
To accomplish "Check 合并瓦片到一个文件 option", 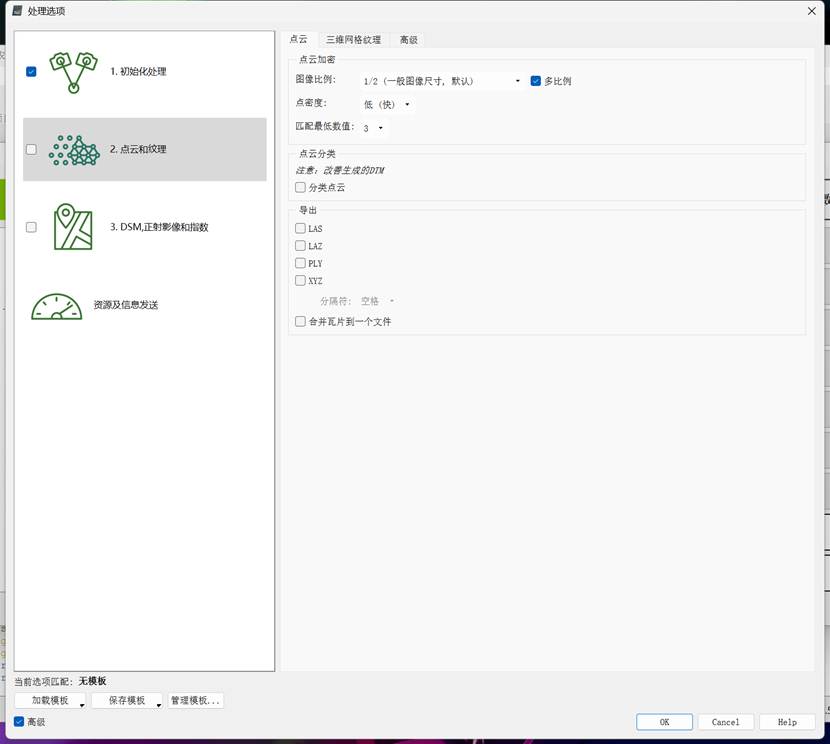I will 300,321.
